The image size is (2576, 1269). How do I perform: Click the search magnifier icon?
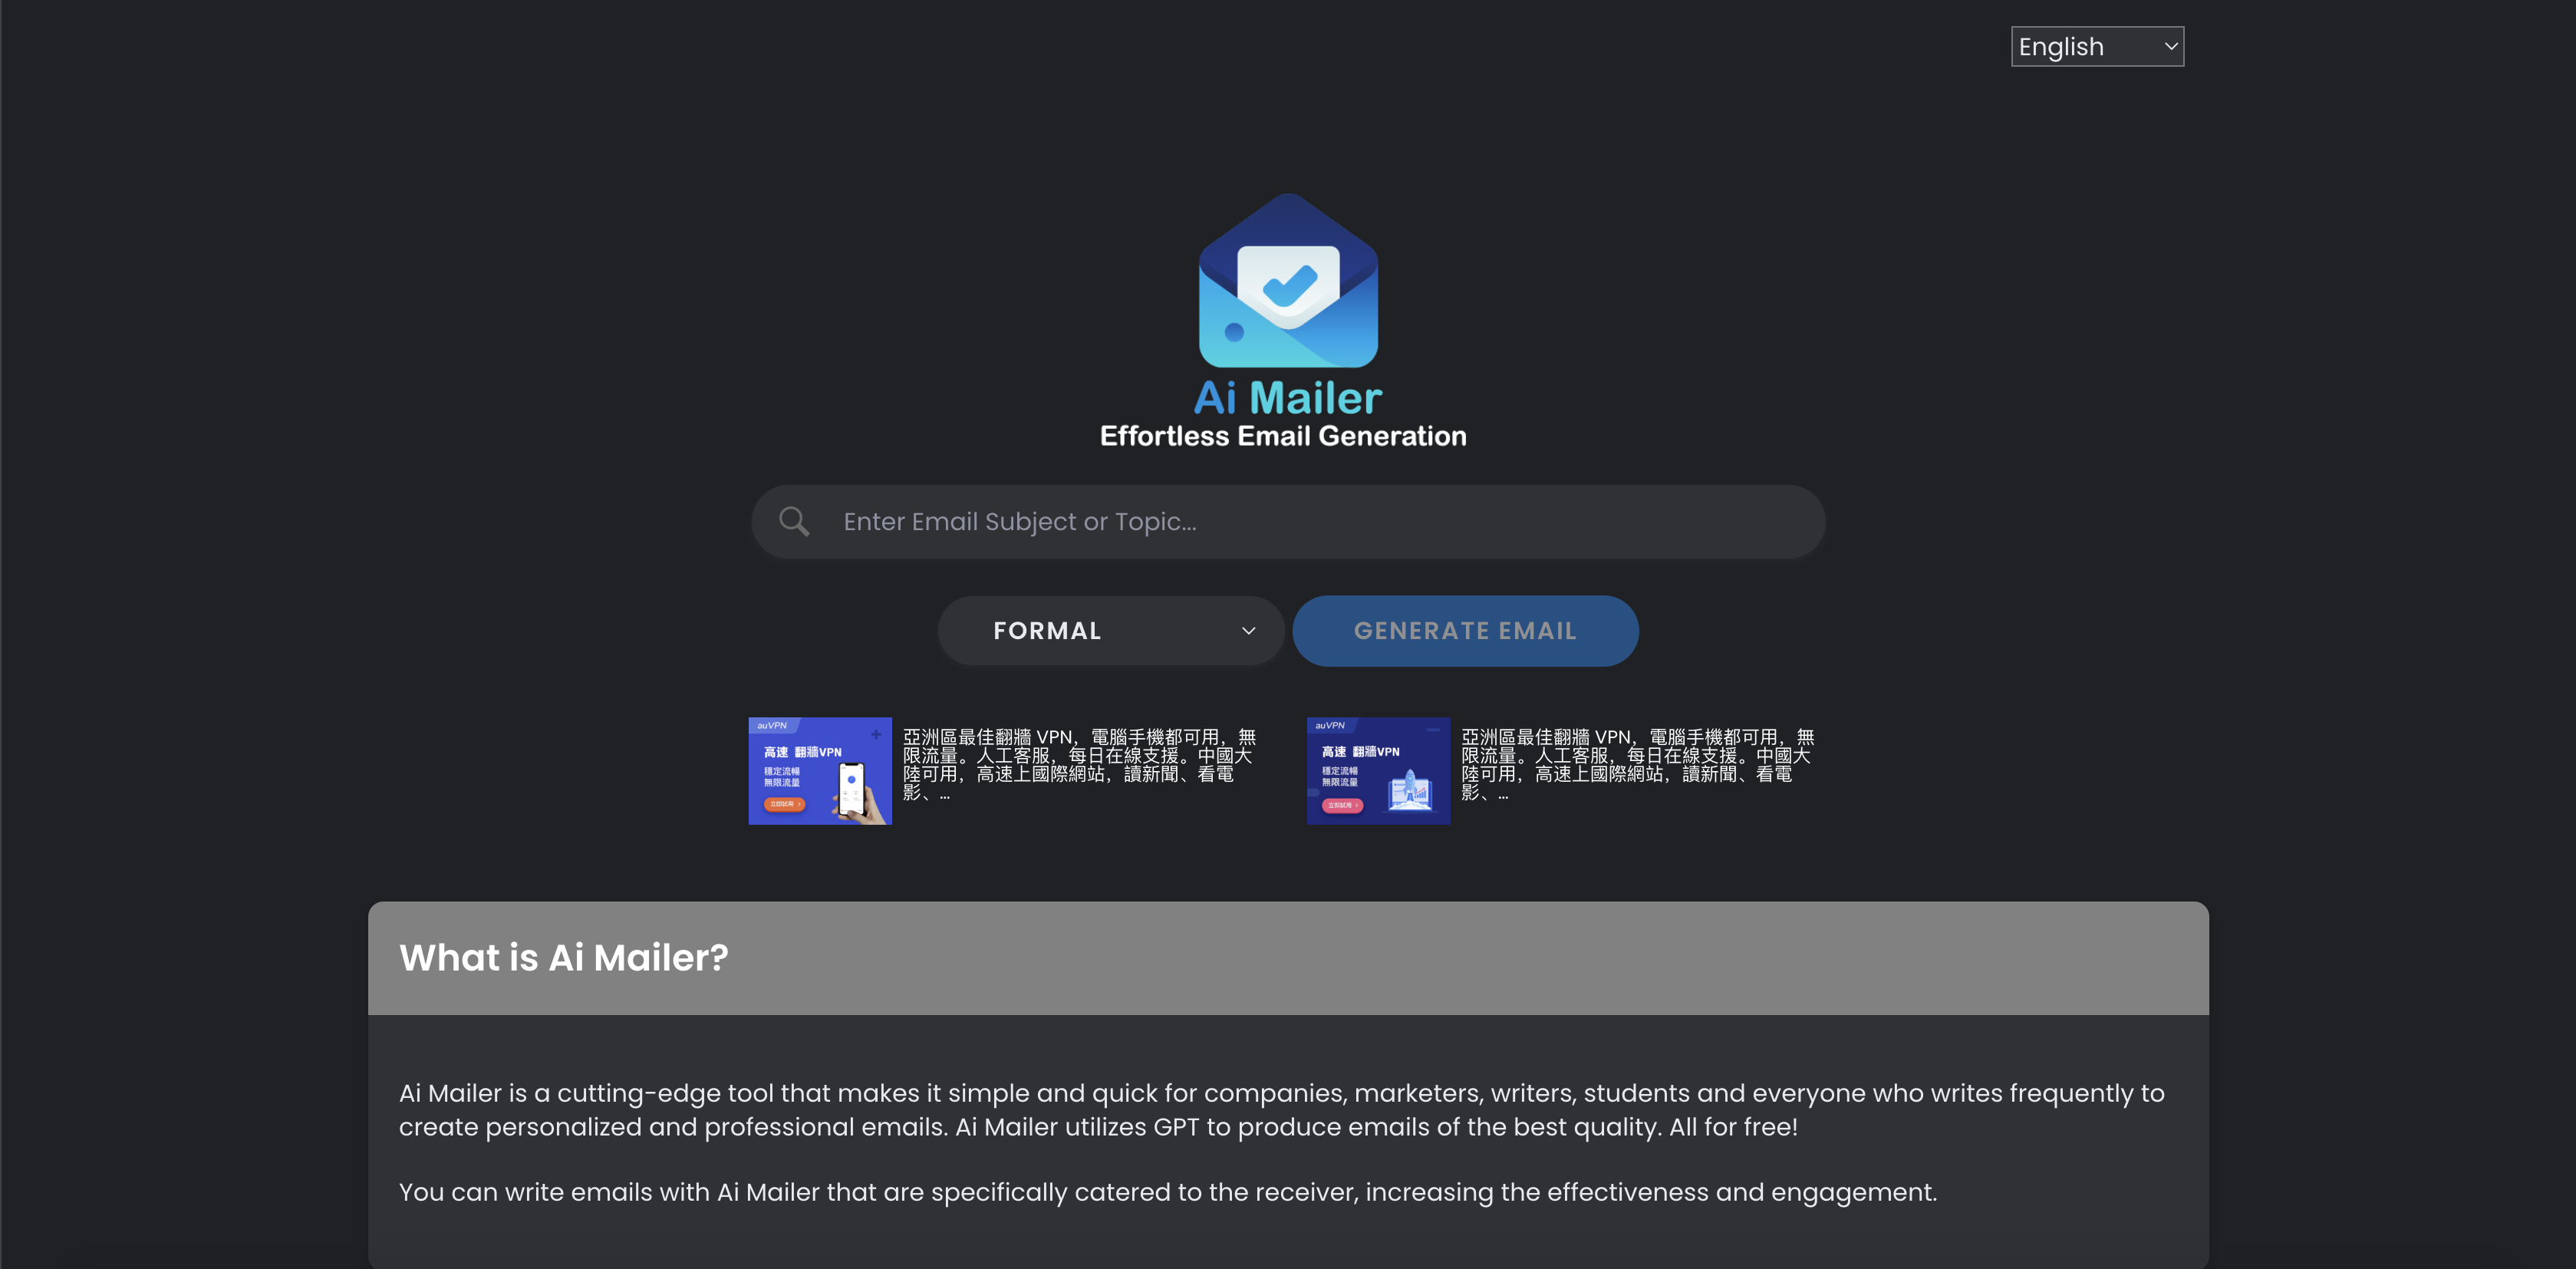(793, 521)
